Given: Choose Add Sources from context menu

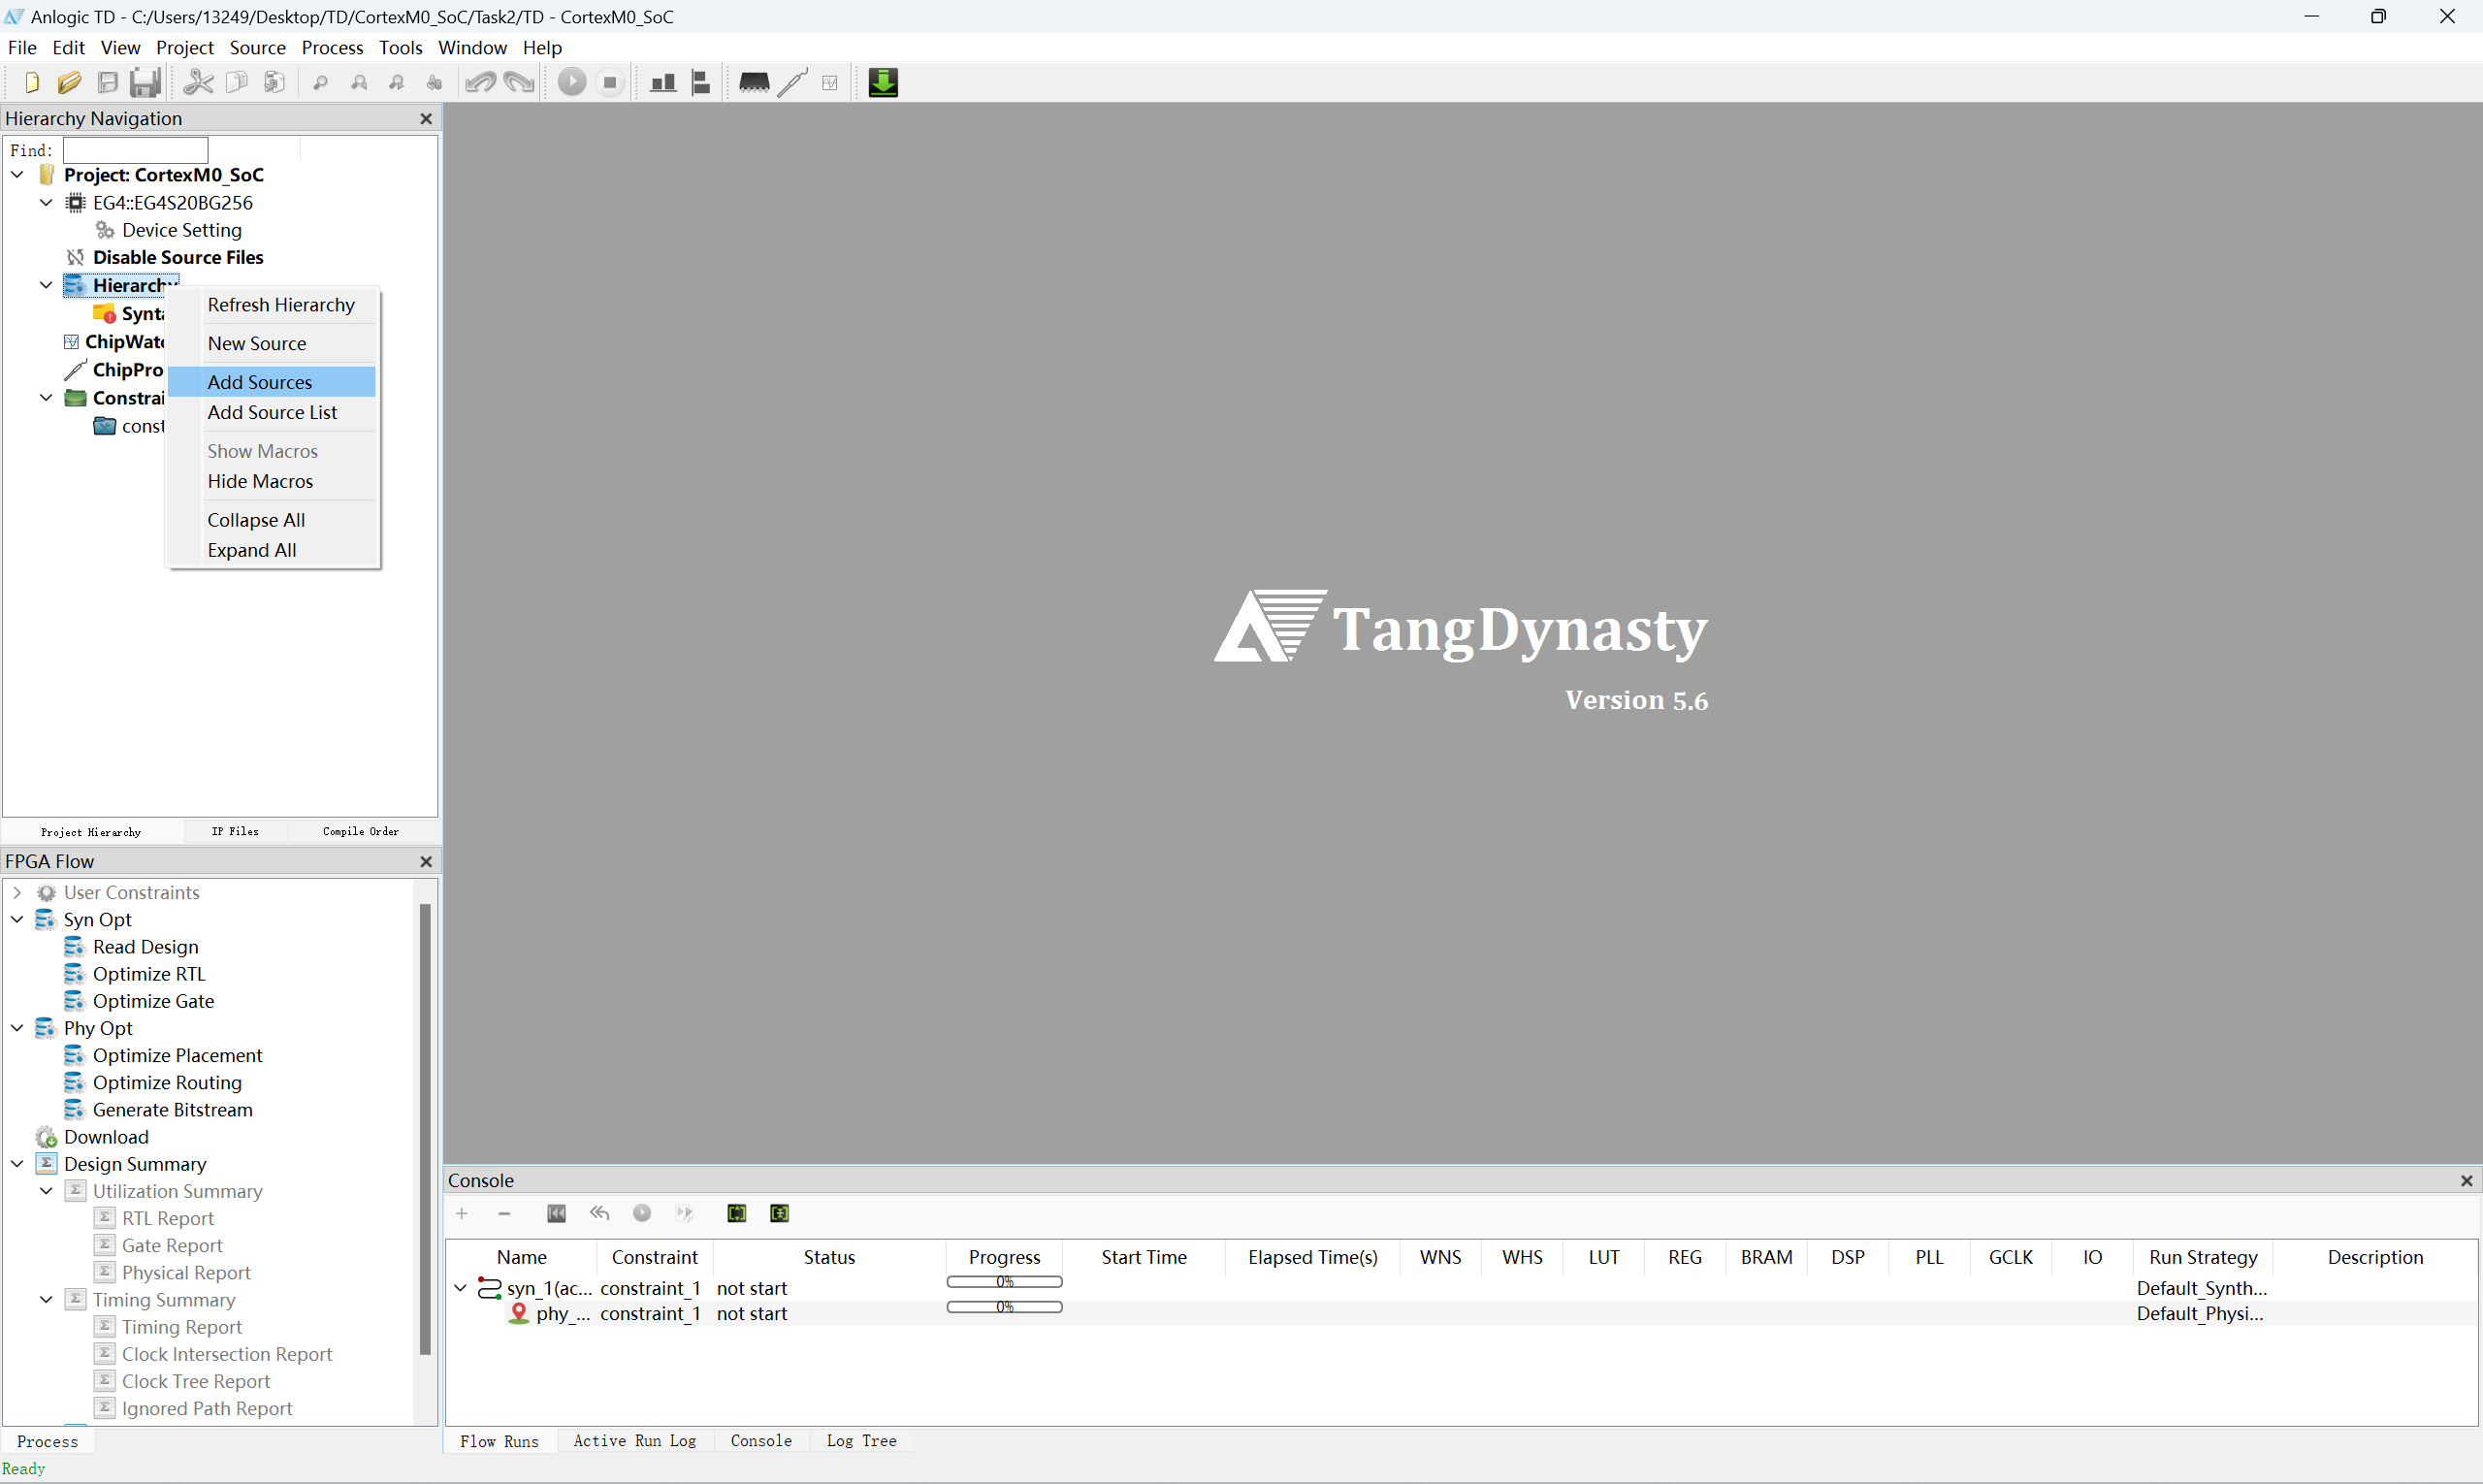Looking at the screenshot, I should coord(260,382).
